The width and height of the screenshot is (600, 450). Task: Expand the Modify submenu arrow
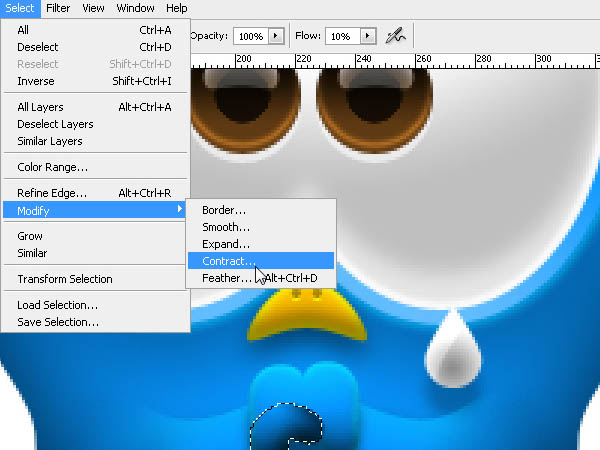(179, 209)
